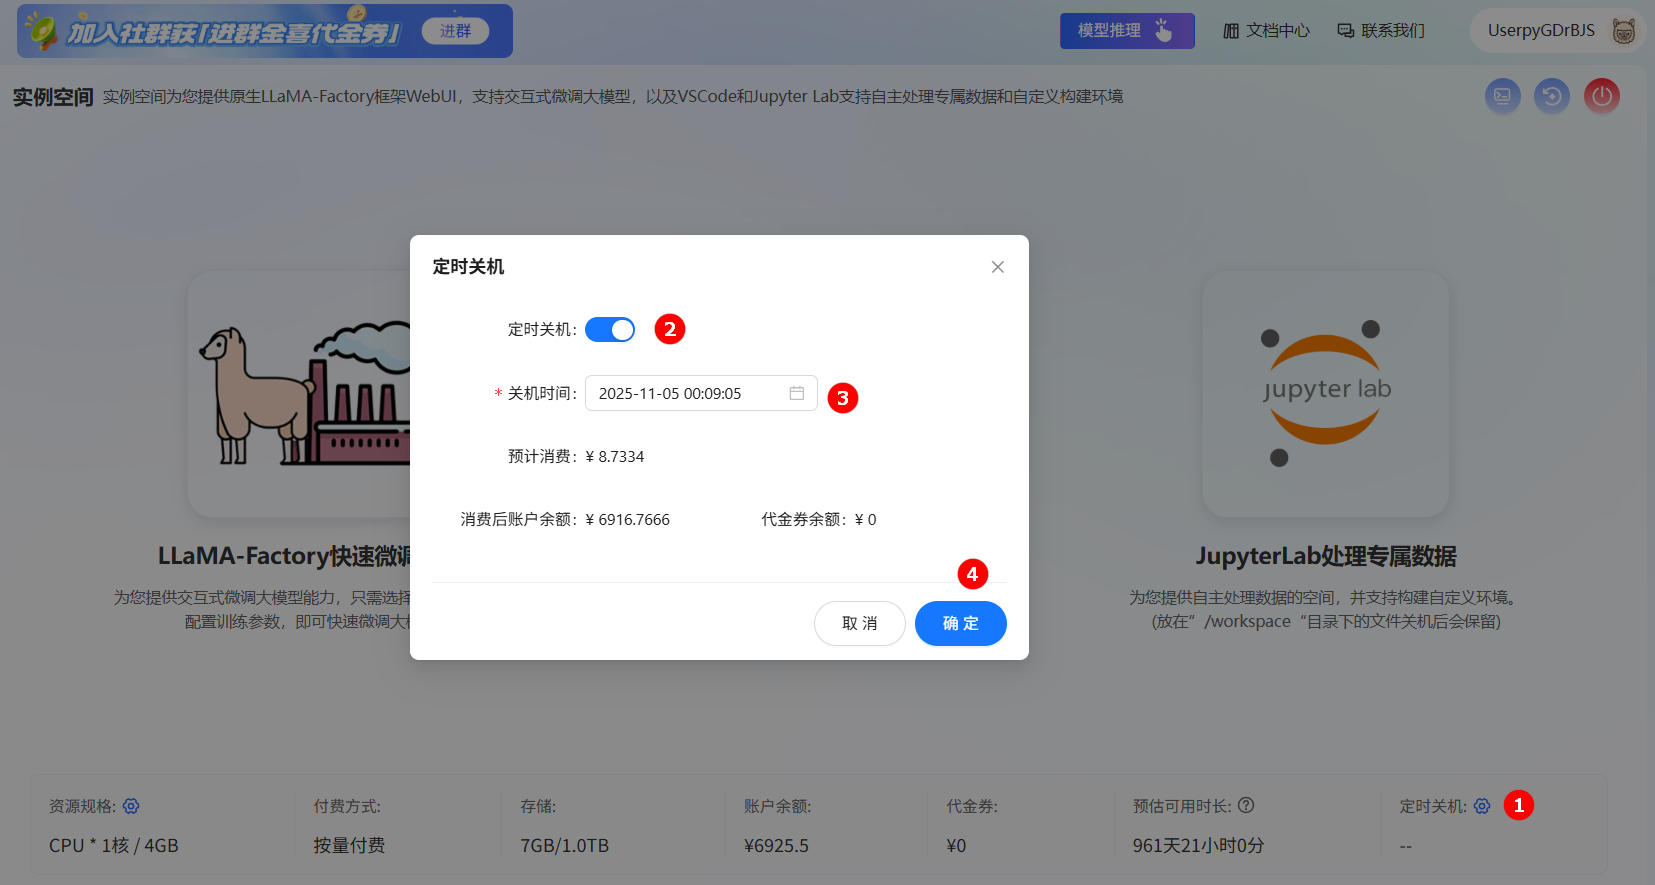The width and height of the screenshot is (1655, 885).
Task: Click the CPU * 1核 / 4GB value
Action: [114, 846]
